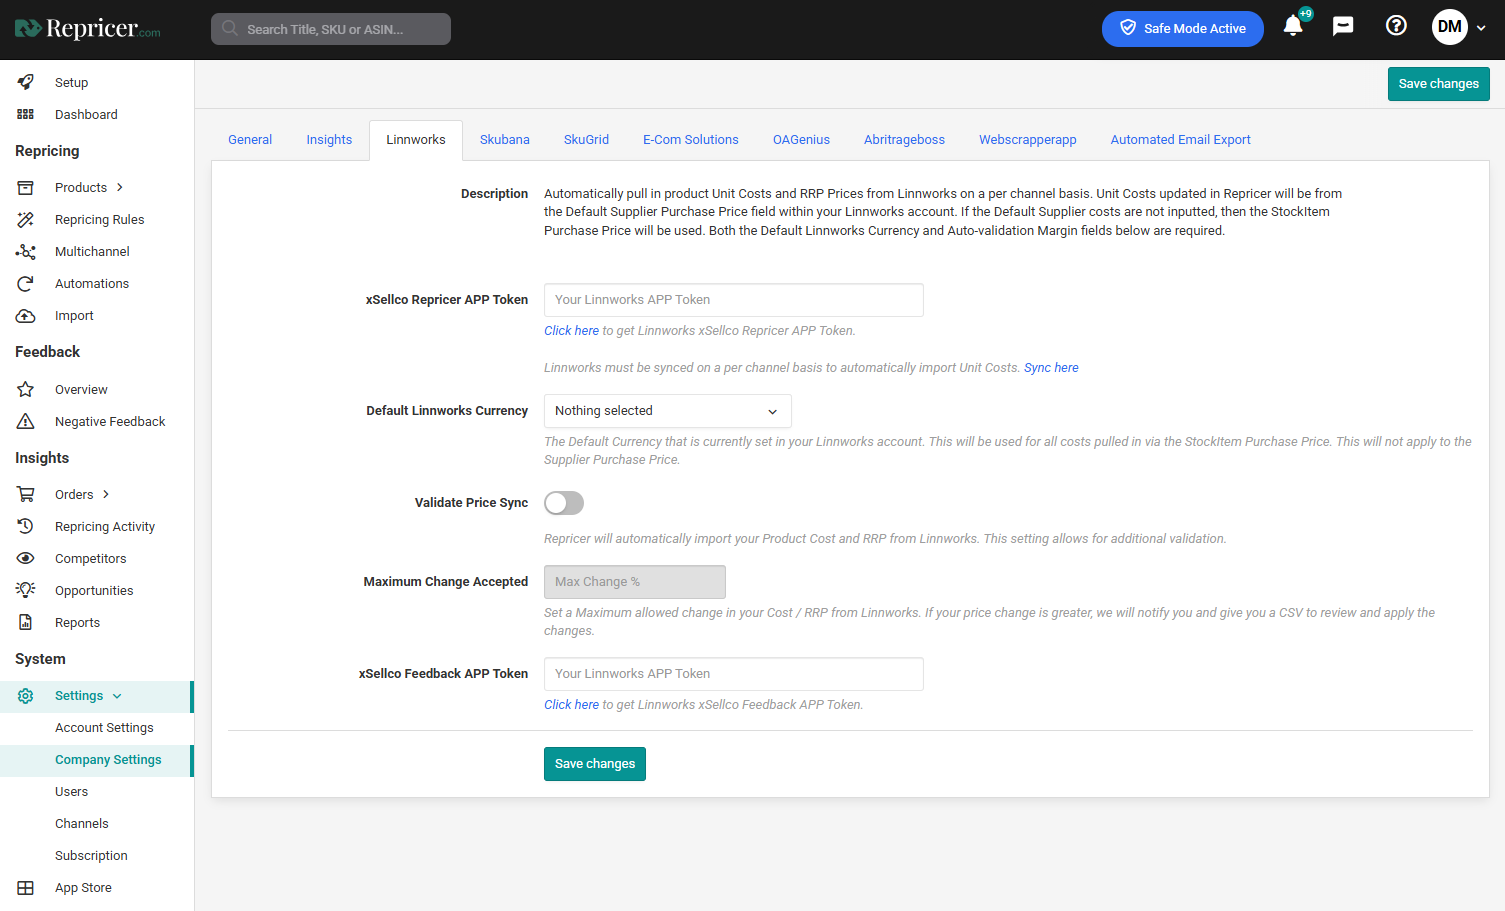
Task: Click the Feedback section heading
Action: (48, 352)
